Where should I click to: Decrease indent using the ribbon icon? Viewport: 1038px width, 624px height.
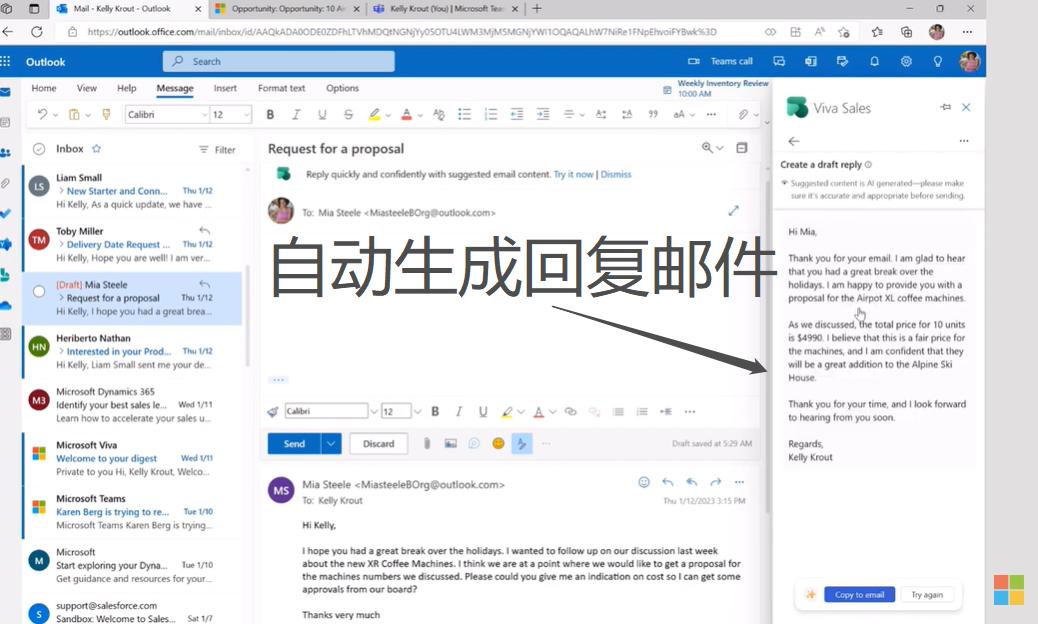tap(517, 114)
